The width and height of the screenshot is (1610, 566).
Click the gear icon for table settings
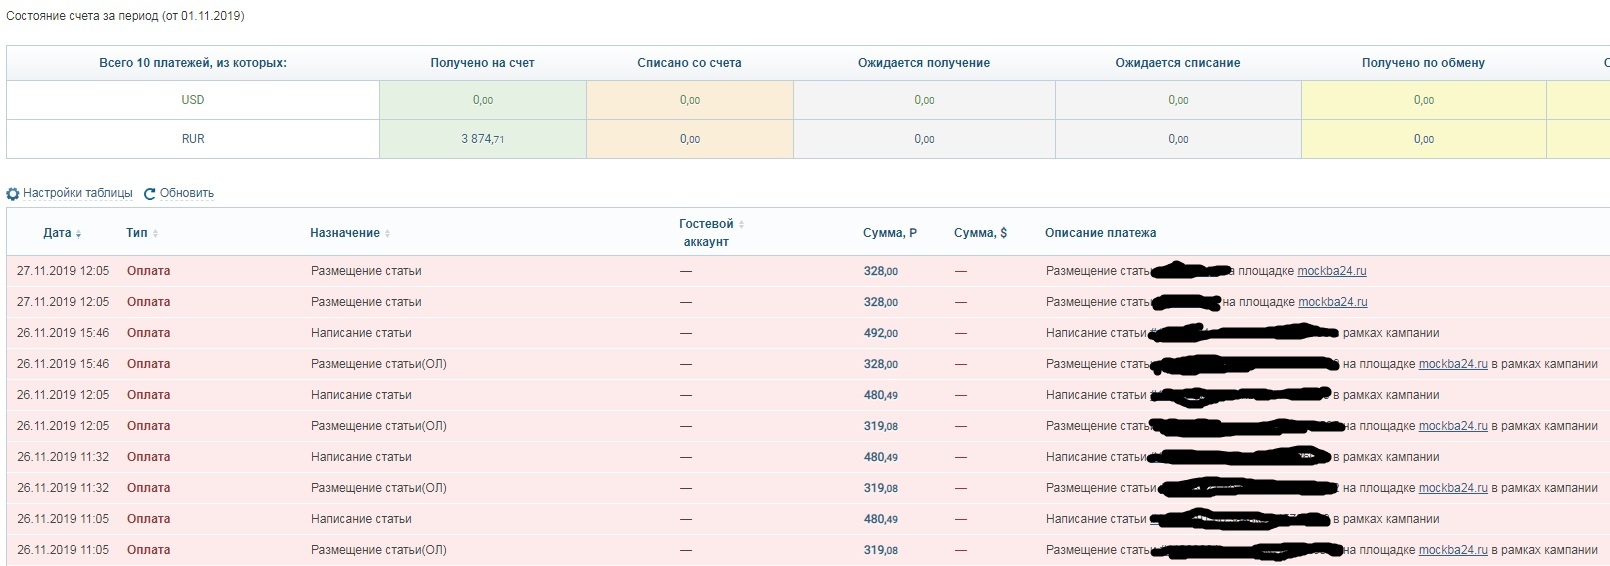(13, 194)
